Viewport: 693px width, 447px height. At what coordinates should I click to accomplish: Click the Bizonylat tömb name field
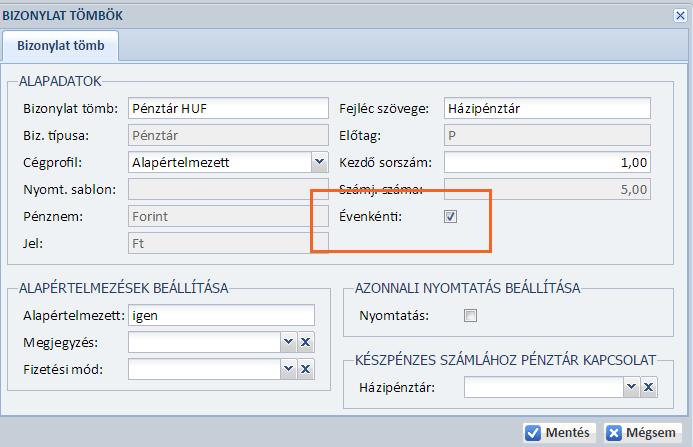[x=227, y=108]
